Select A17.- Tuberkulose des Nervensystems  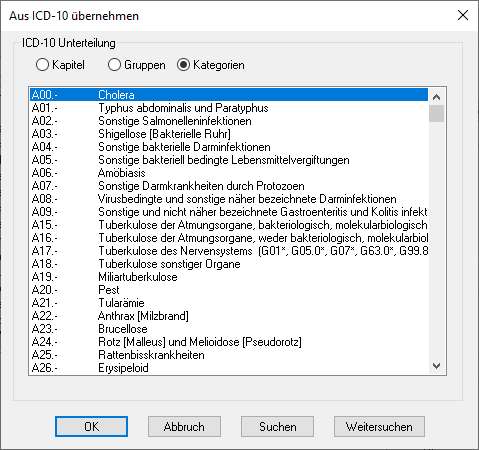click(x=229, y=251)
